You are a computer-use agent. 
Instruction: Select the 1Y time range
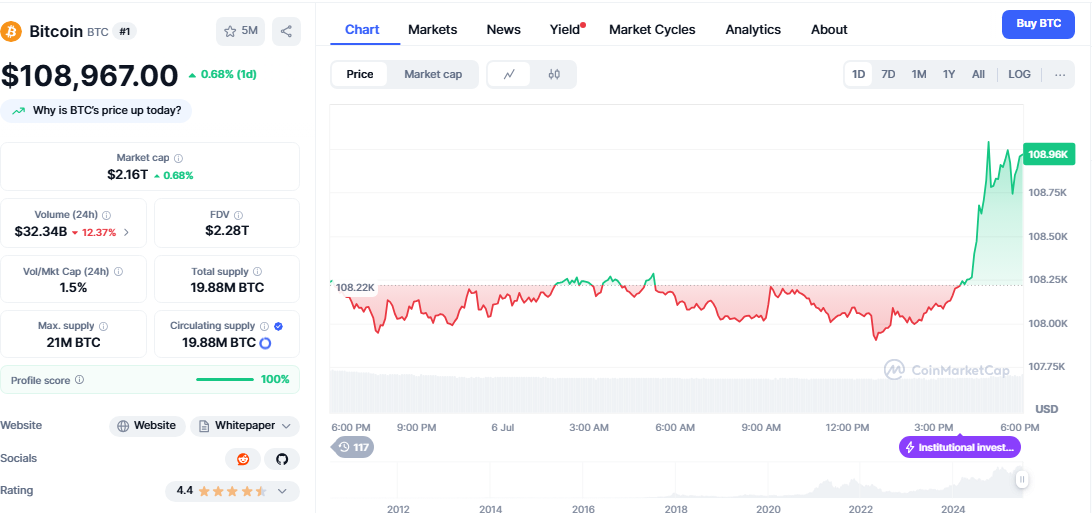(x=949, y=74)
